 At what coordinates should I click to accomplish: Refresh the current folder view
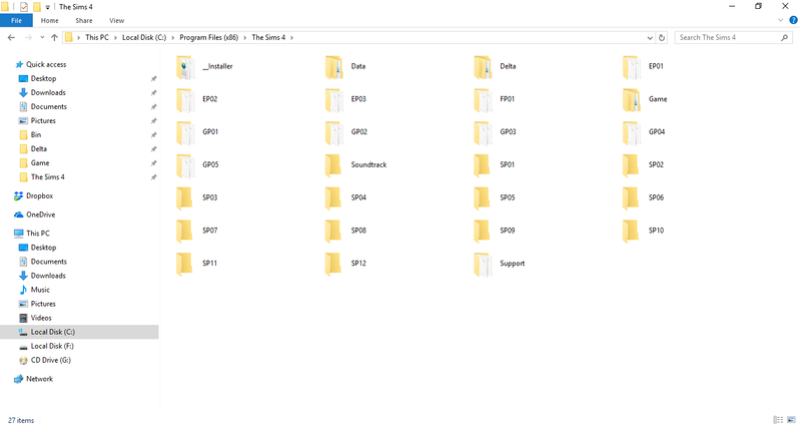662,38
